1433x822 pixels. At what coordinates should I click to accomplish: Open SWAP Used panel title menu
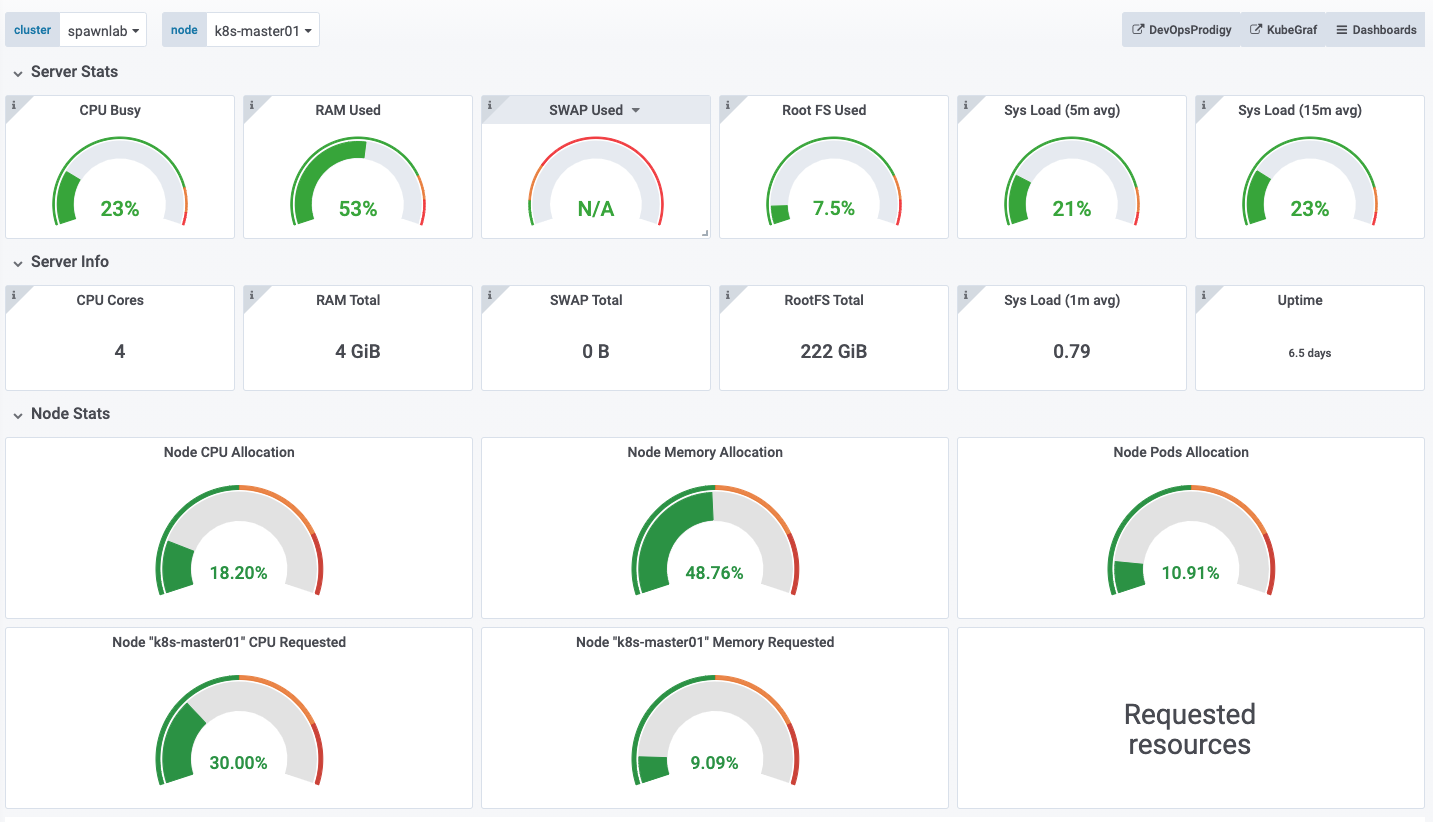click(595, 110)
